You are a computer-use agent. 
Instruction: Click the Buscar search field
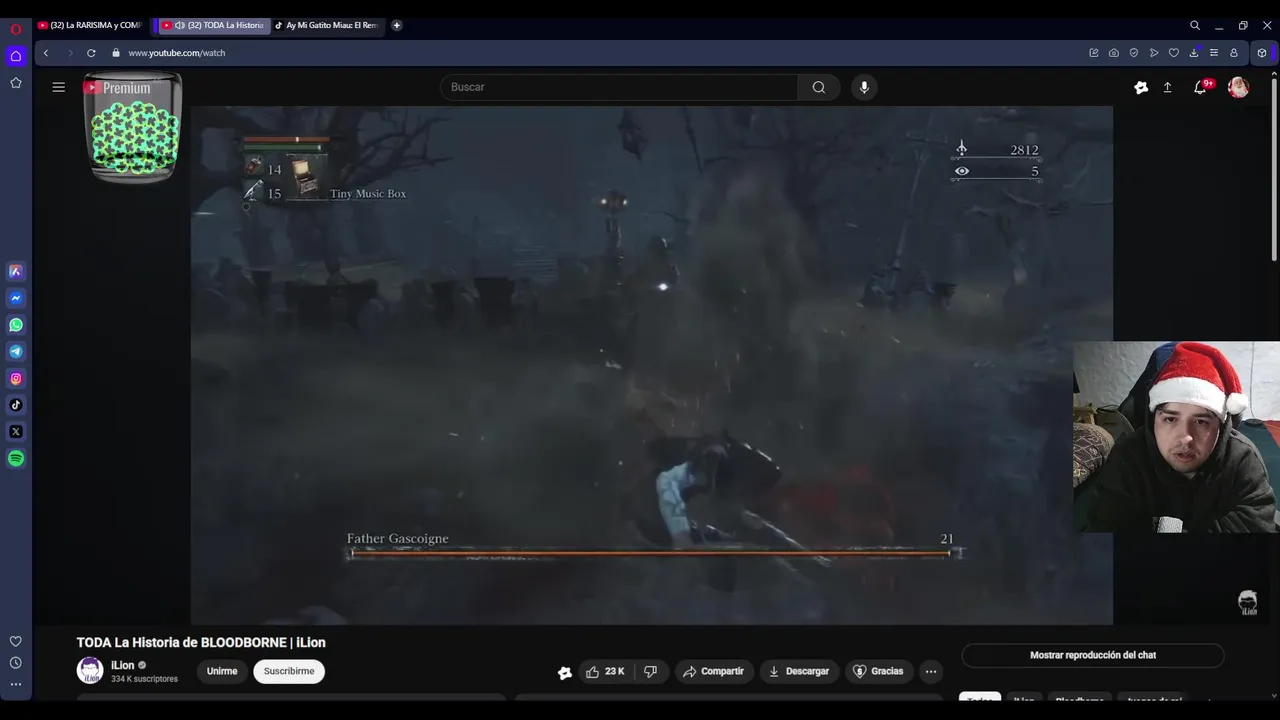(x=619, y=87)
